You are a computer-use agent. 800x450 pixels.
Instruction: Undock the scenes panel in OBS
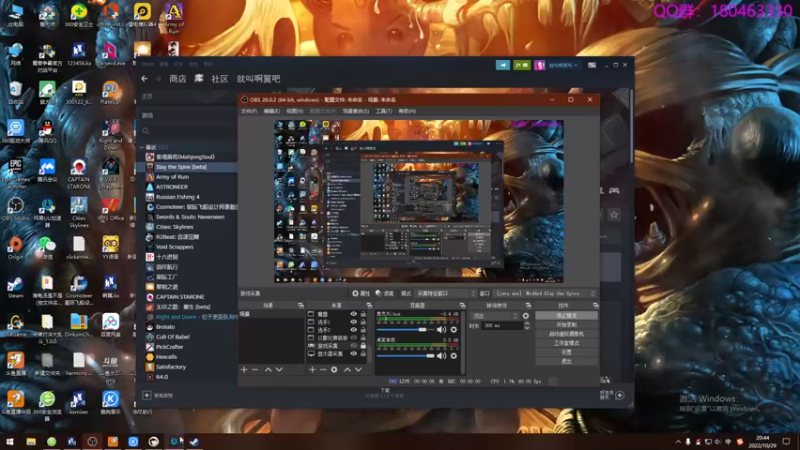tap(301, 305)
